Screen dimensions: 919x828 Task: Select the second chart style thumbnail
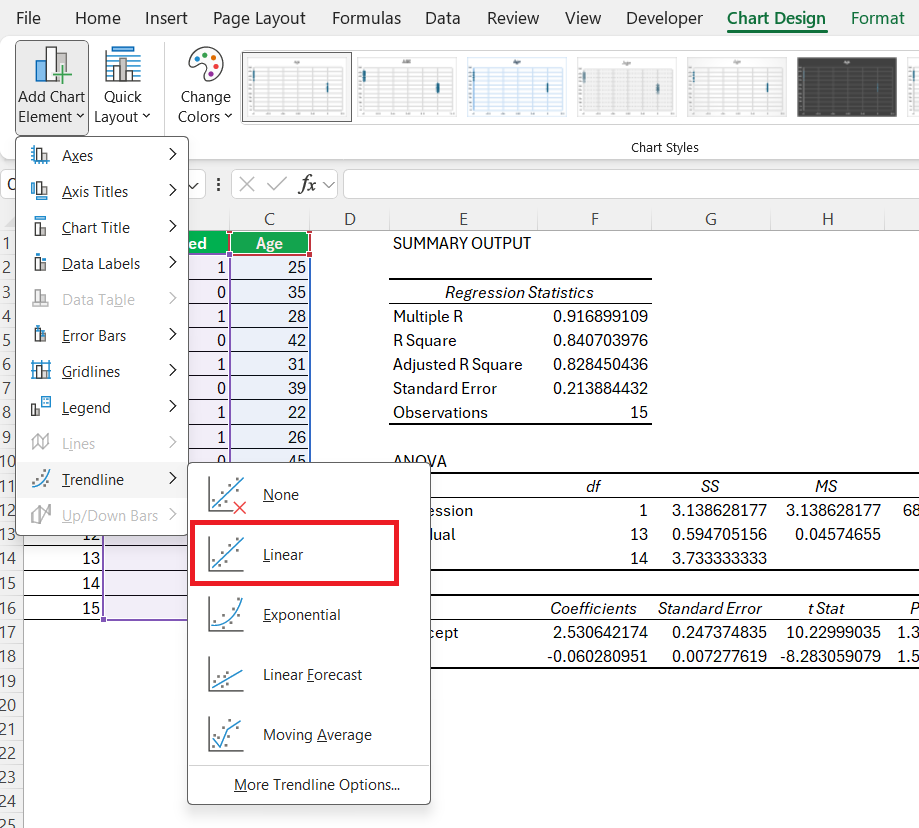click(x=406, y=87)
